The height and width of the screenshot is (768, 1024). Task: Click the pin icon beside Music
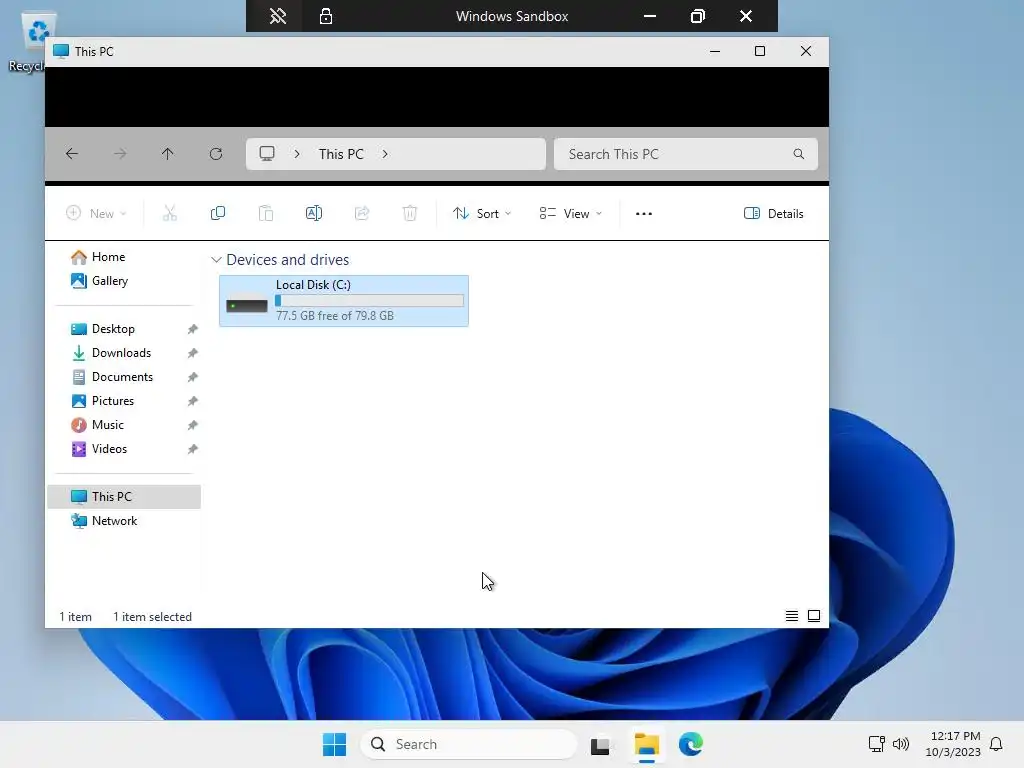193,425
